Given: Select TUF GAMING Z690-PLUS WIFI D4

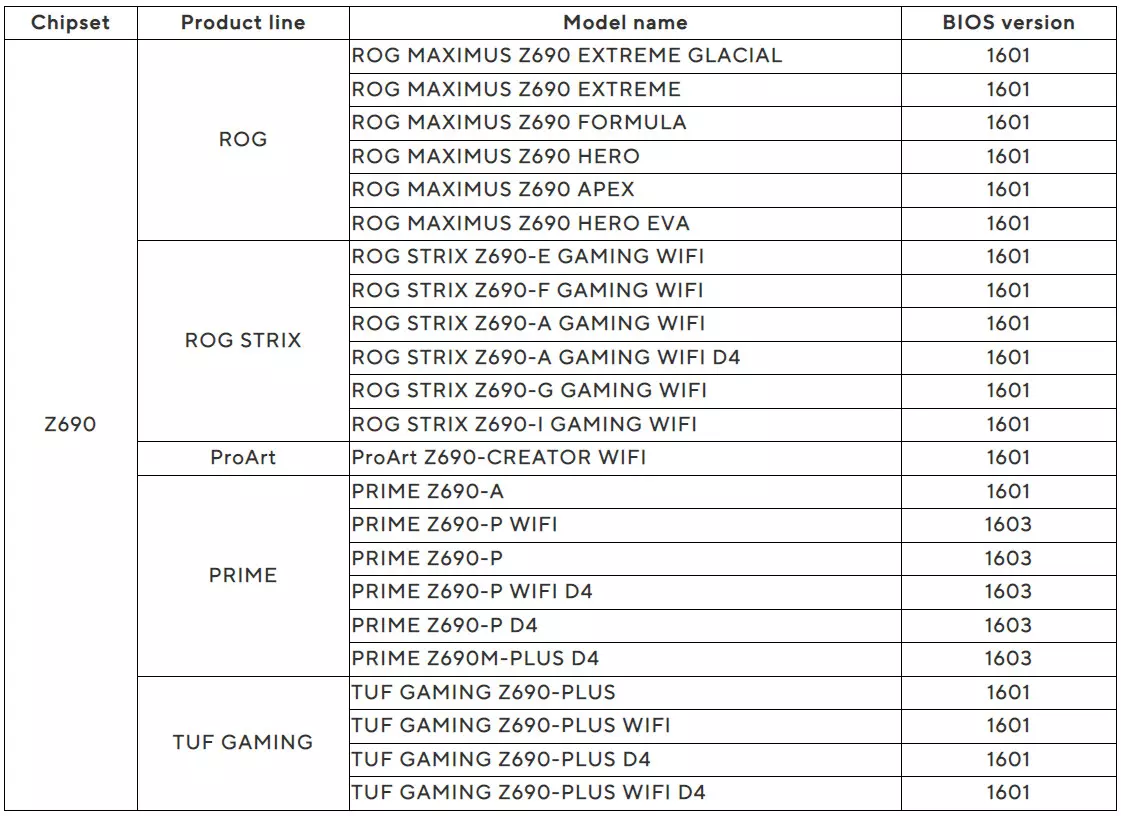Looking at the screenshot, I should point(528,792).
